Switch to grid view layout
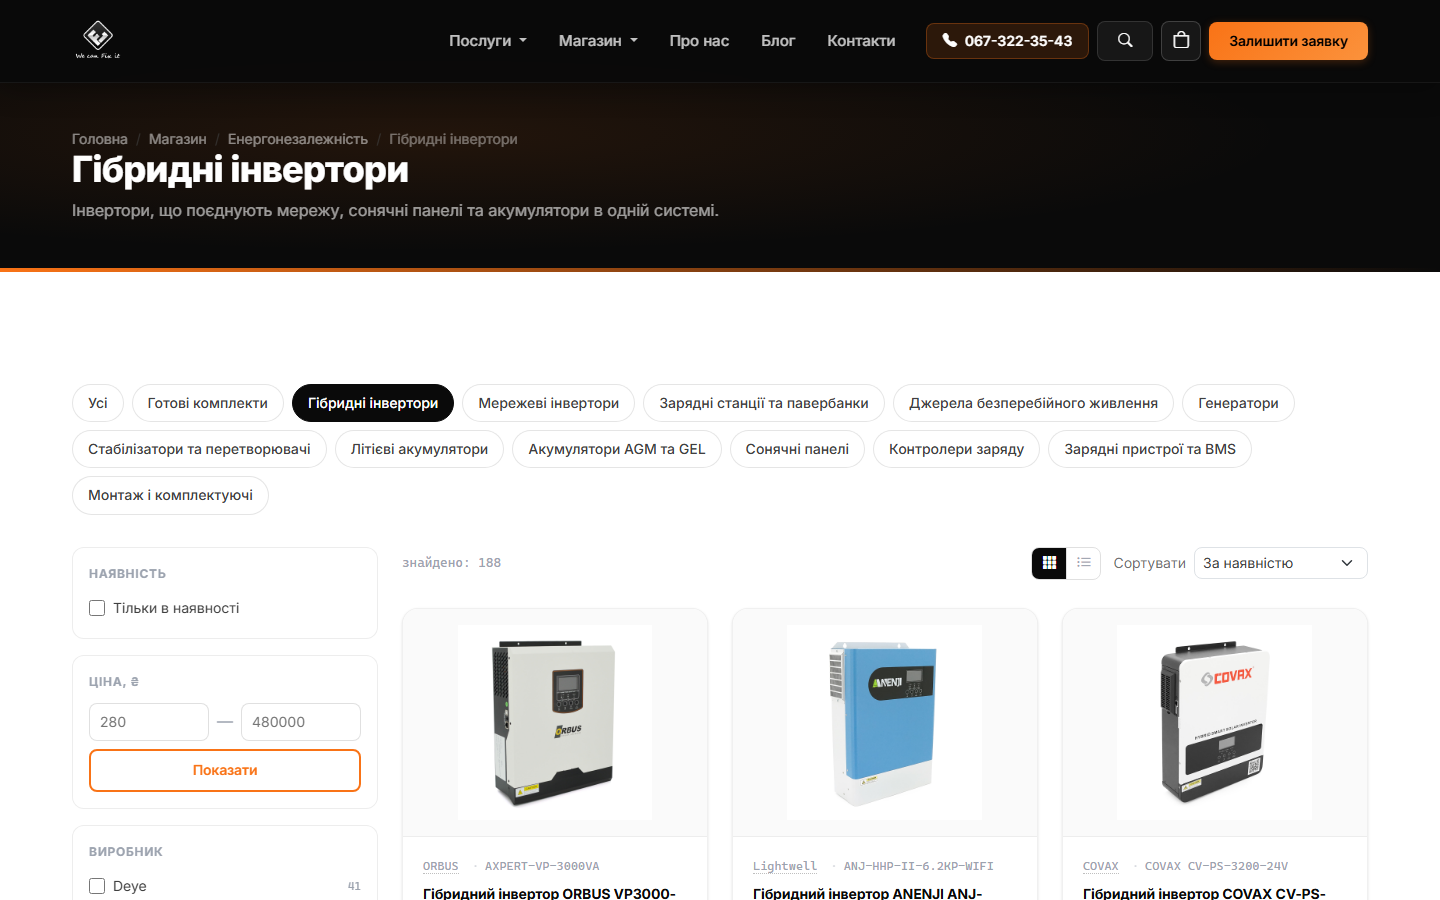The height and width of the screenshot is (900, 1440). (1049, 563)
